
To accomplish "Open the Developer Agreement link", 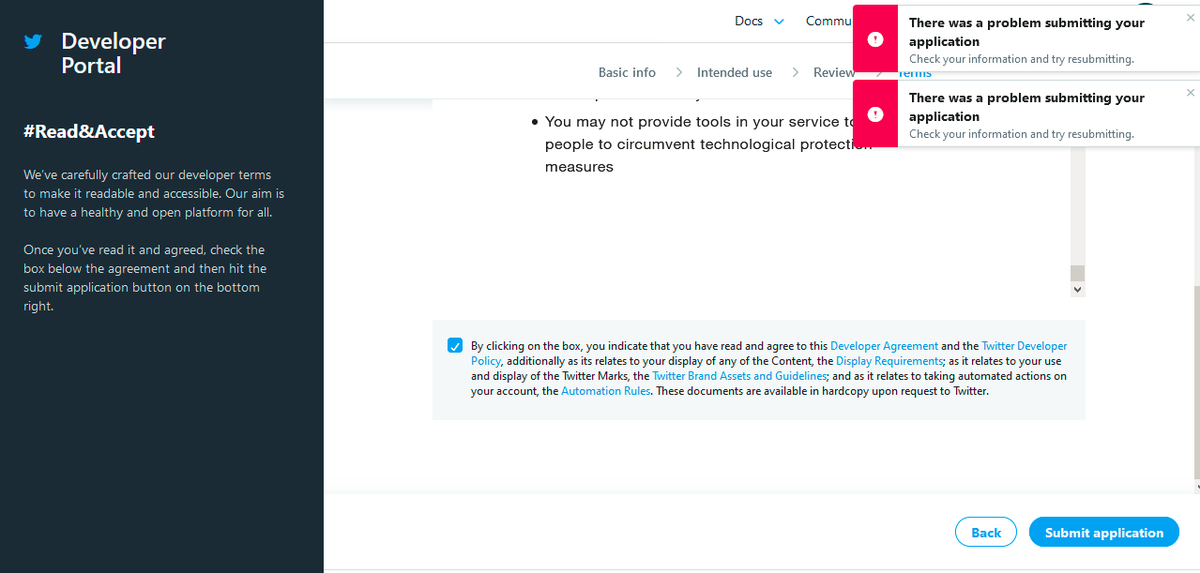I will (x=884, y=346).
